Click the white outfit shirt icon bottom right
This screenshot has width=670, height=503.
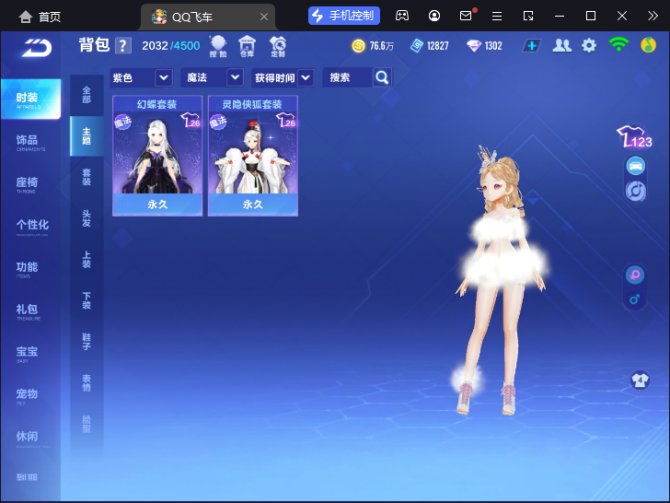pyautogui.click(x=640, y=380)
